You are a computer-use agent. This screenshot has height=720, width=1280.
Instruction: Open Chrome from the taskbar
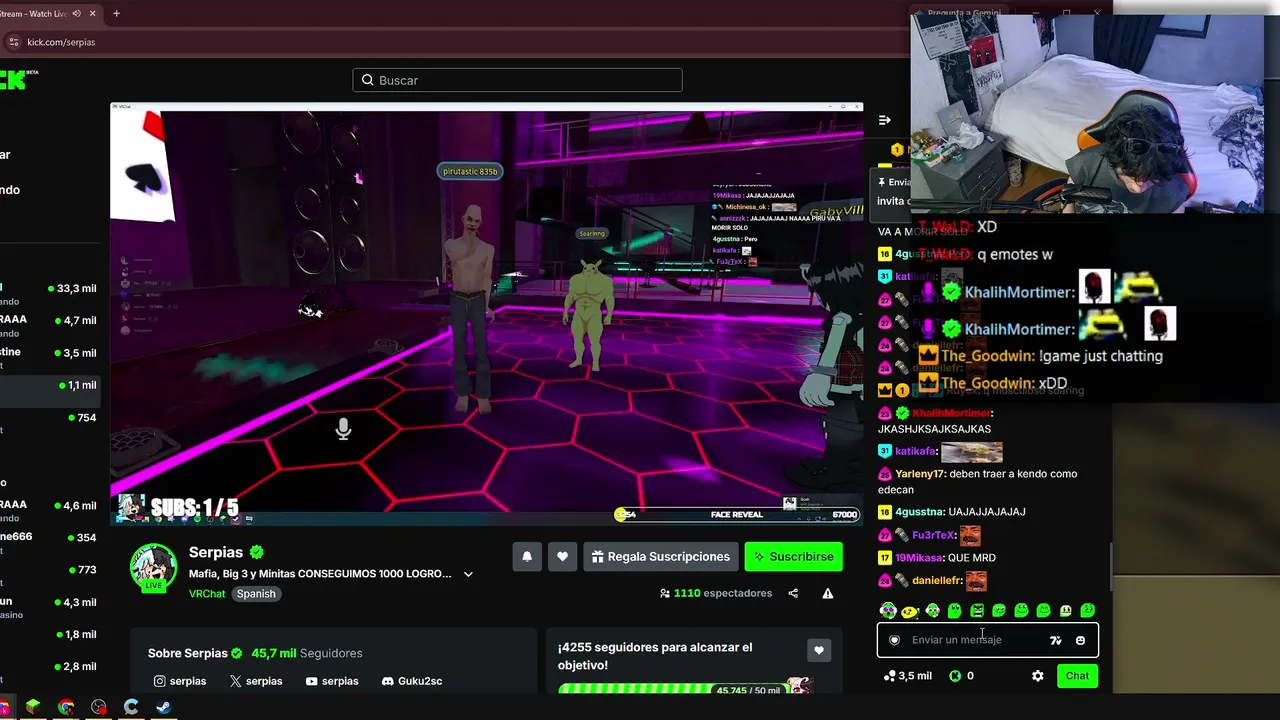click(x=66, y=707)
